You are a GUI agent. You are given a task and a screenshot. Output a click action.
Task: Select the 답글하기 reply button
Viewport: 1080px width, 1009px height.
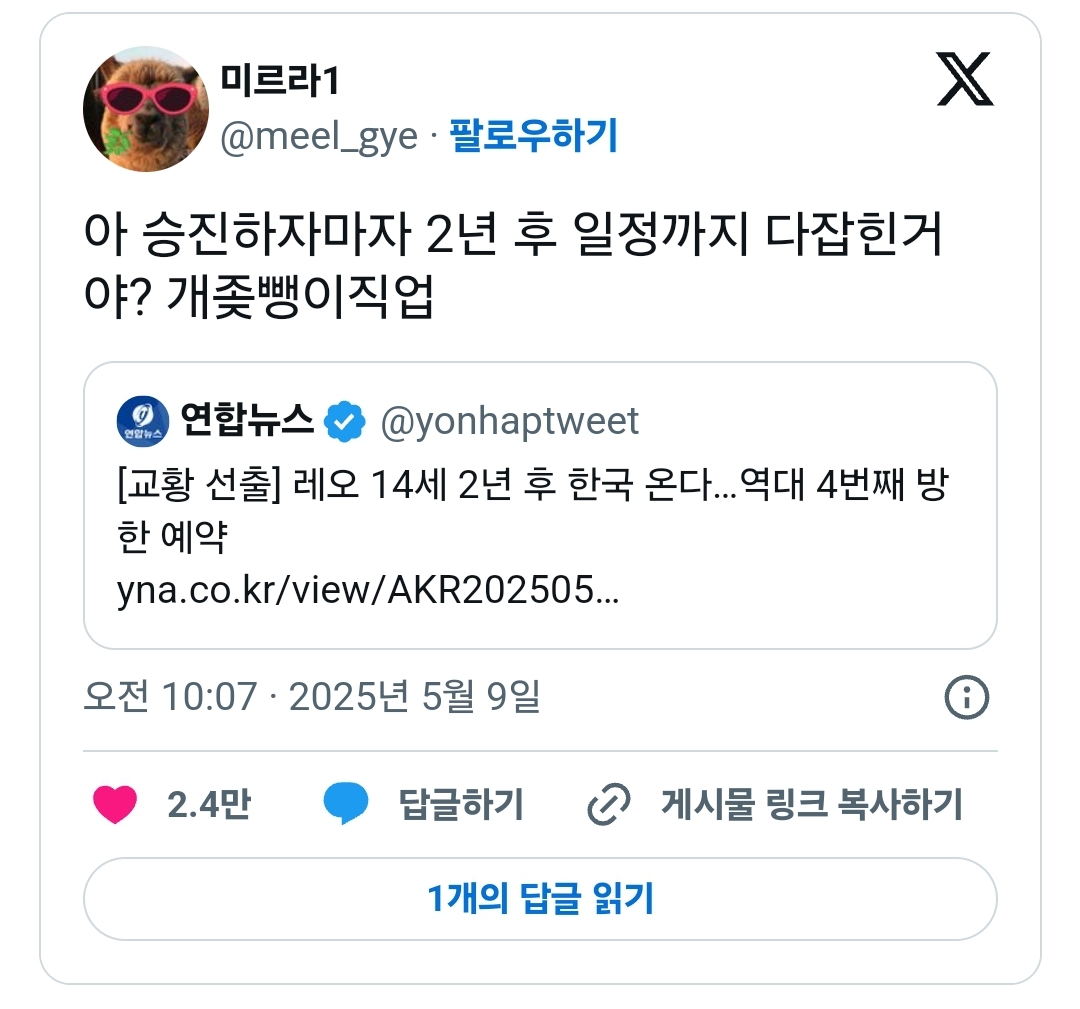pyautogui.click(x=461, y=804)
